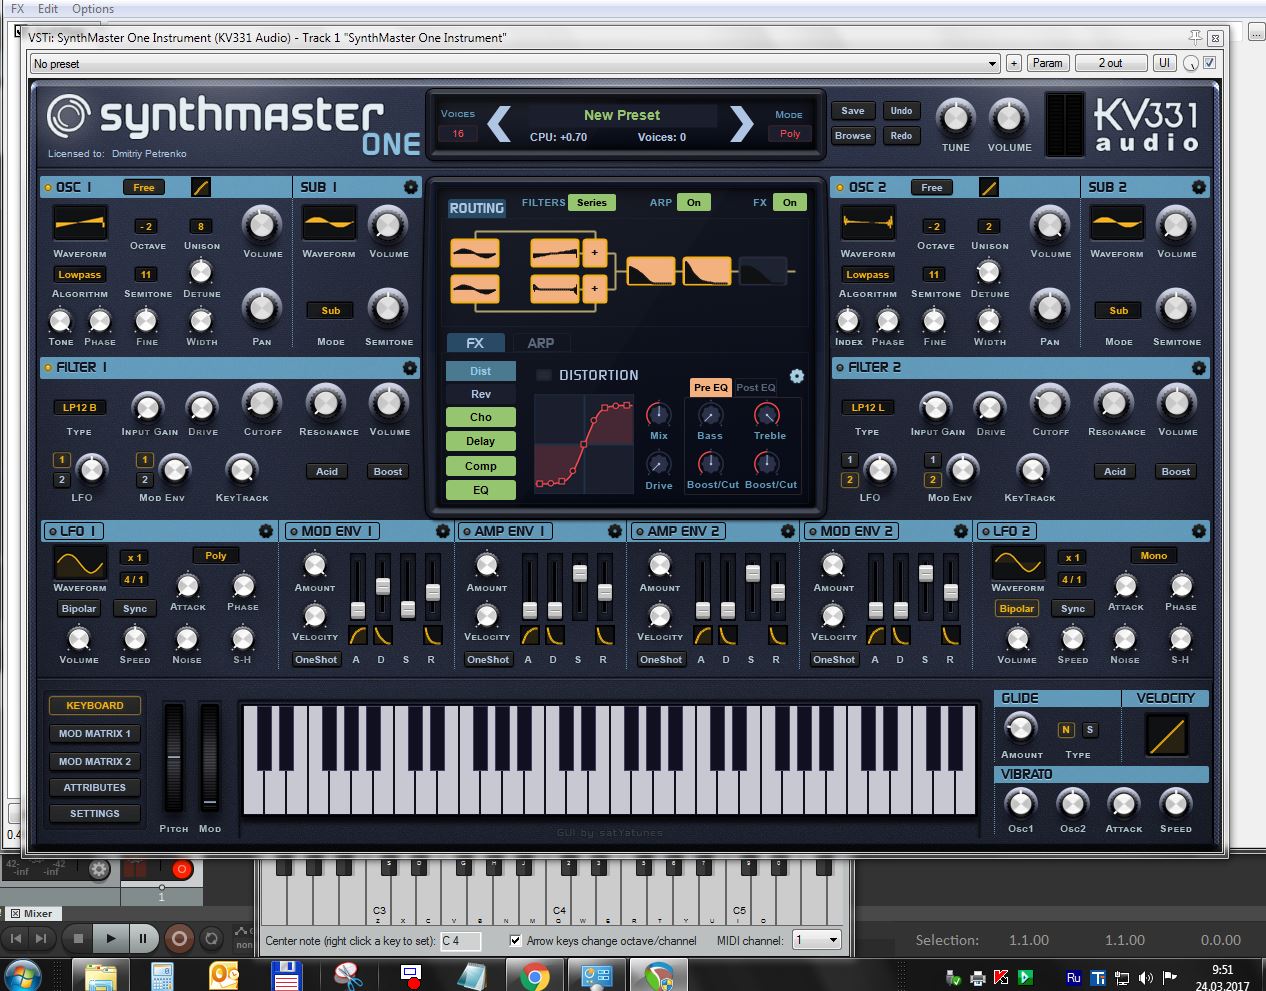The height and width of the screenshot is (991, 1266).
Task: Open MIDI channel dropdown
Action: pyautogui.click(x=817, y=940)
